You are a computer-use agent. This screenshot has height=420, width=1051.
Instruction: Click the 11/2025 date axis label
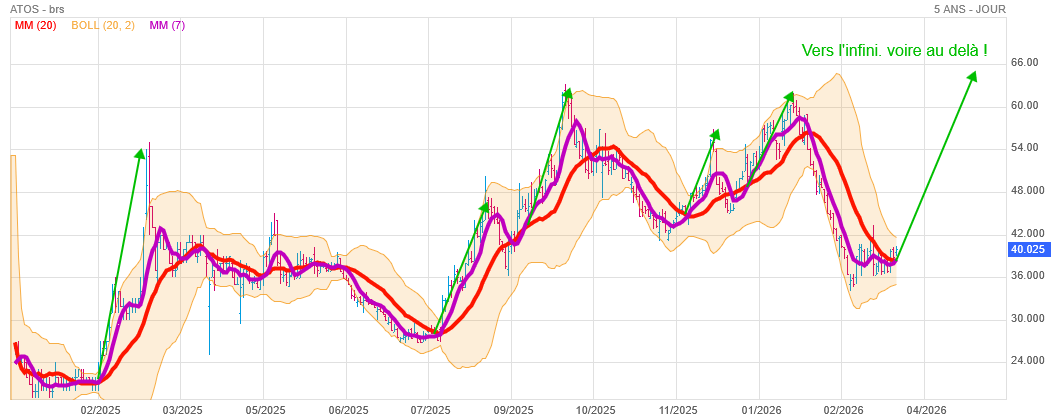tap(677, 409)
